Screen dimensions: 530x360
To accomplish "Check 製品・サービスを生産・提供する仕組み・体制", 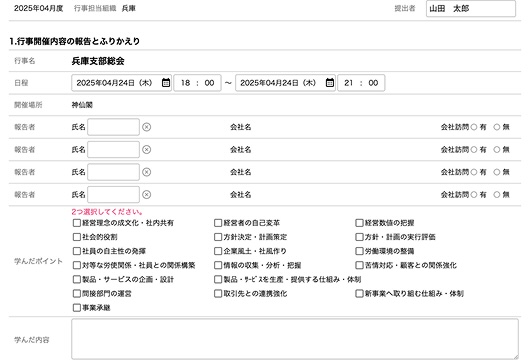I will (218, 280).
